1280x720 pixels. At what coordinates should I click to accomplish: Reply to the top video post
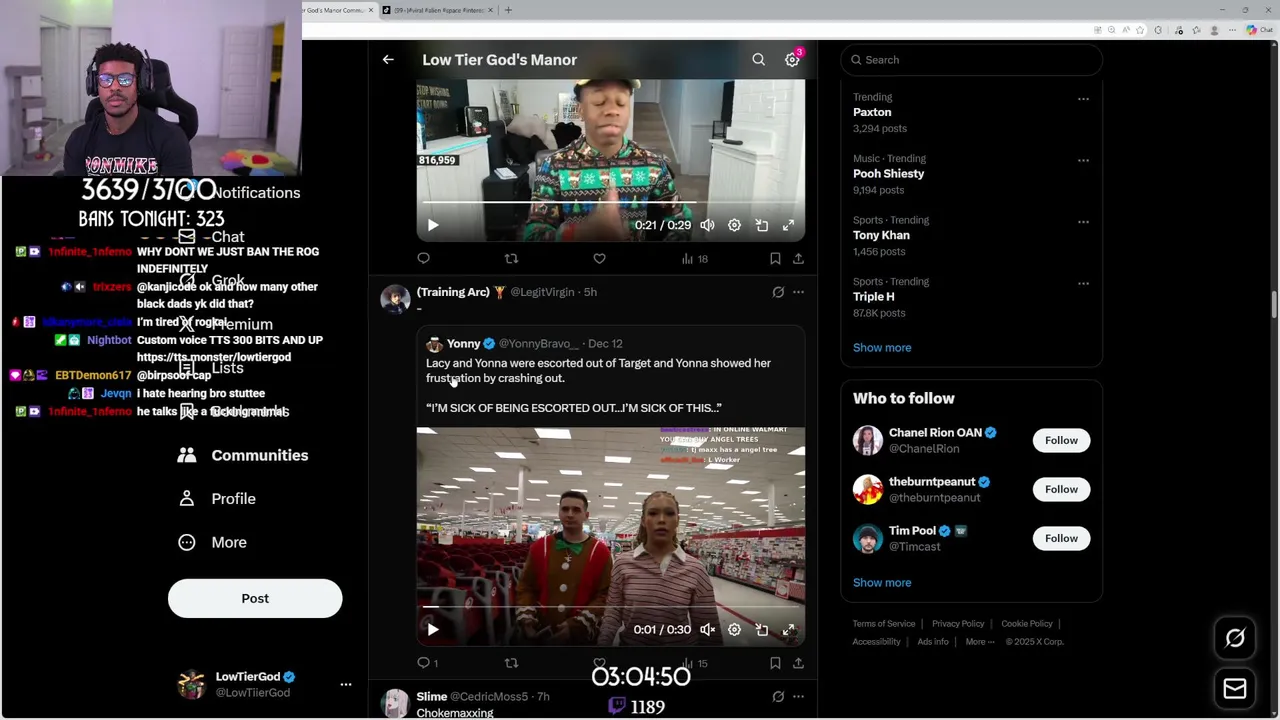[424, 259]
